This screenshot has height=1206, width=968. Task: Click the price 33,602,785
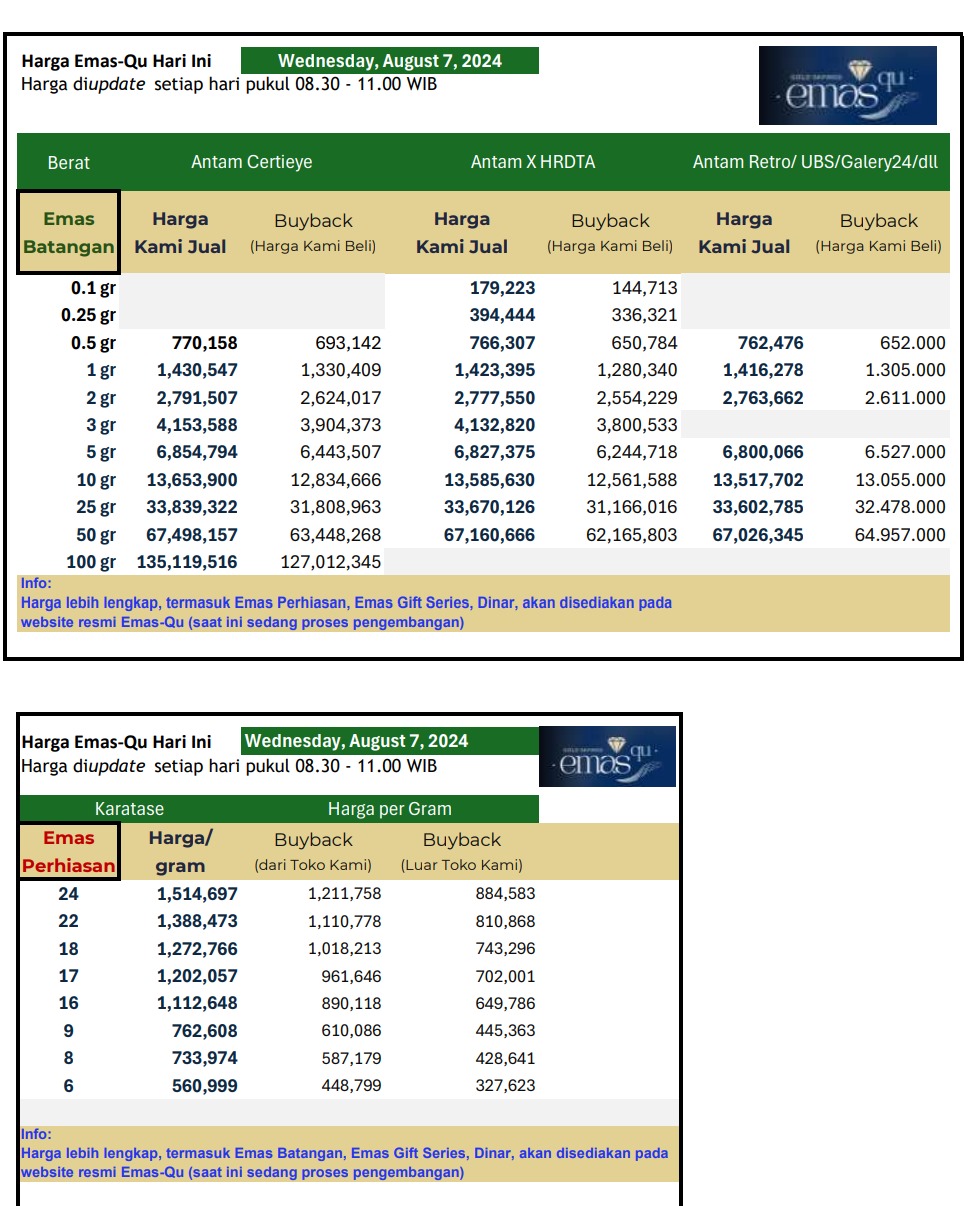coord(758,507)
